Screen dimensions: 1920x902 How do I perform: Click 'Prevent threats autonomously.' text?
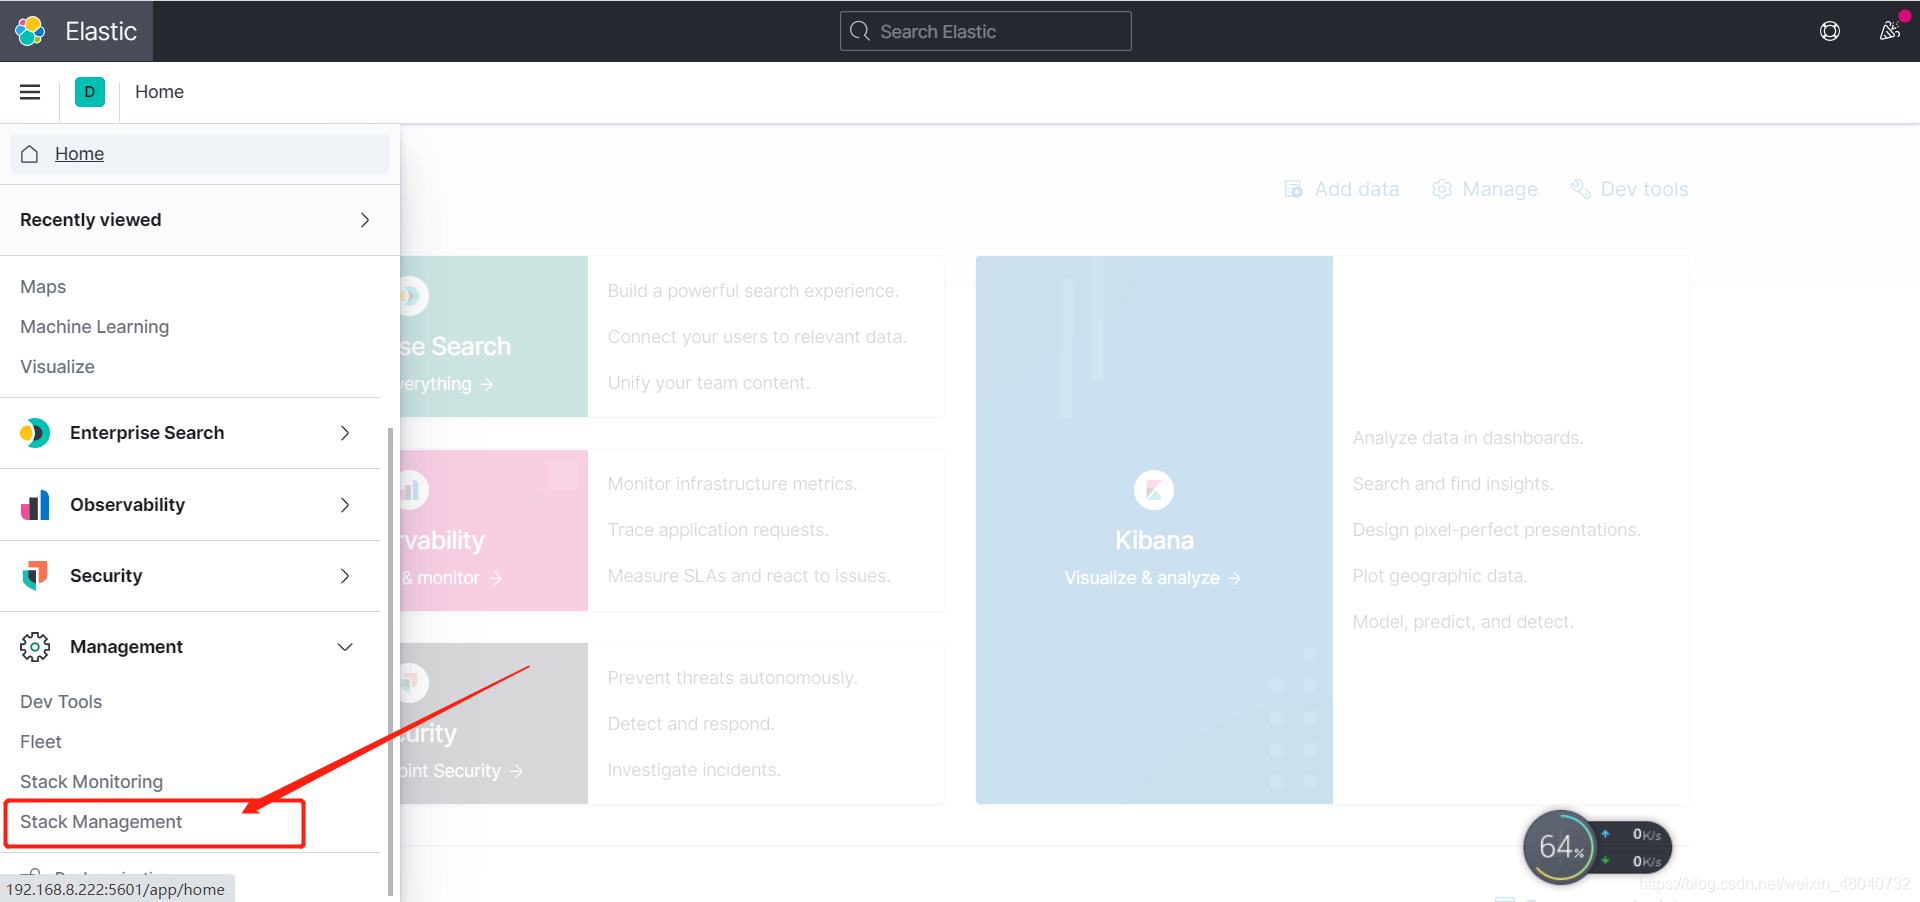(732, 678)
